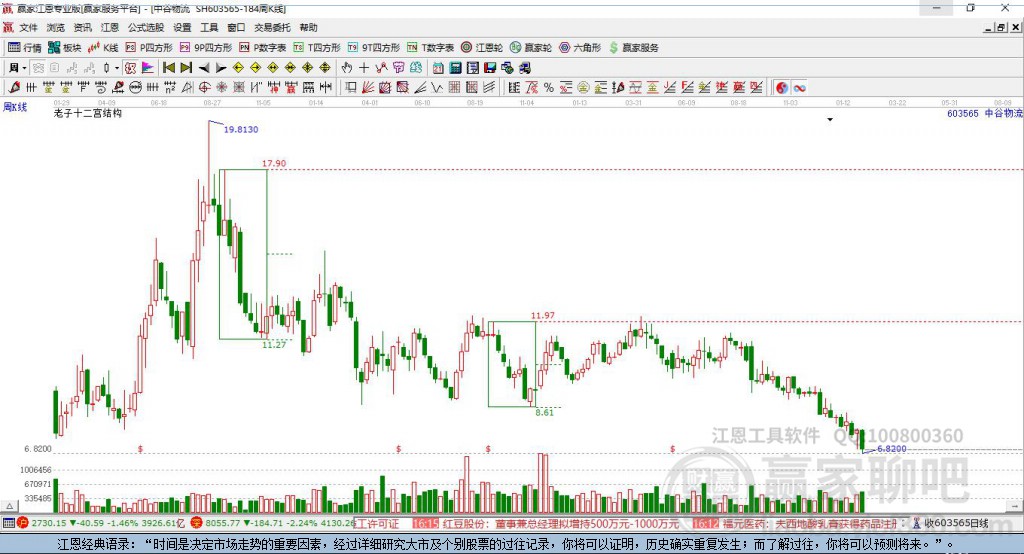Open the P数字表 tool
Viewport: 1024px width, 554px height.
click(x=263, y=48)
